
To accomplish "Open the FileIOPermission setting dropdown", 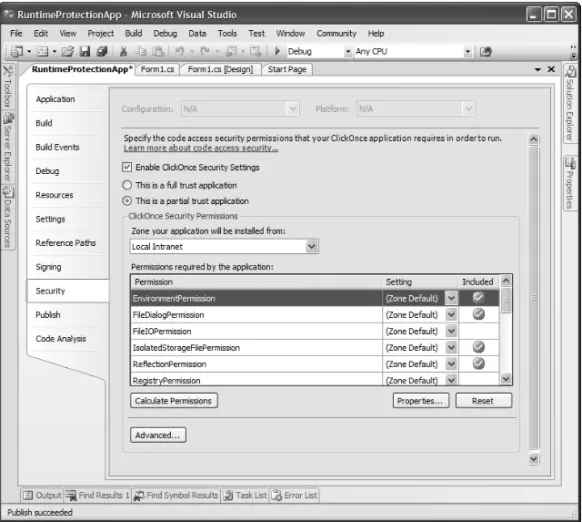I will [451, 331].
